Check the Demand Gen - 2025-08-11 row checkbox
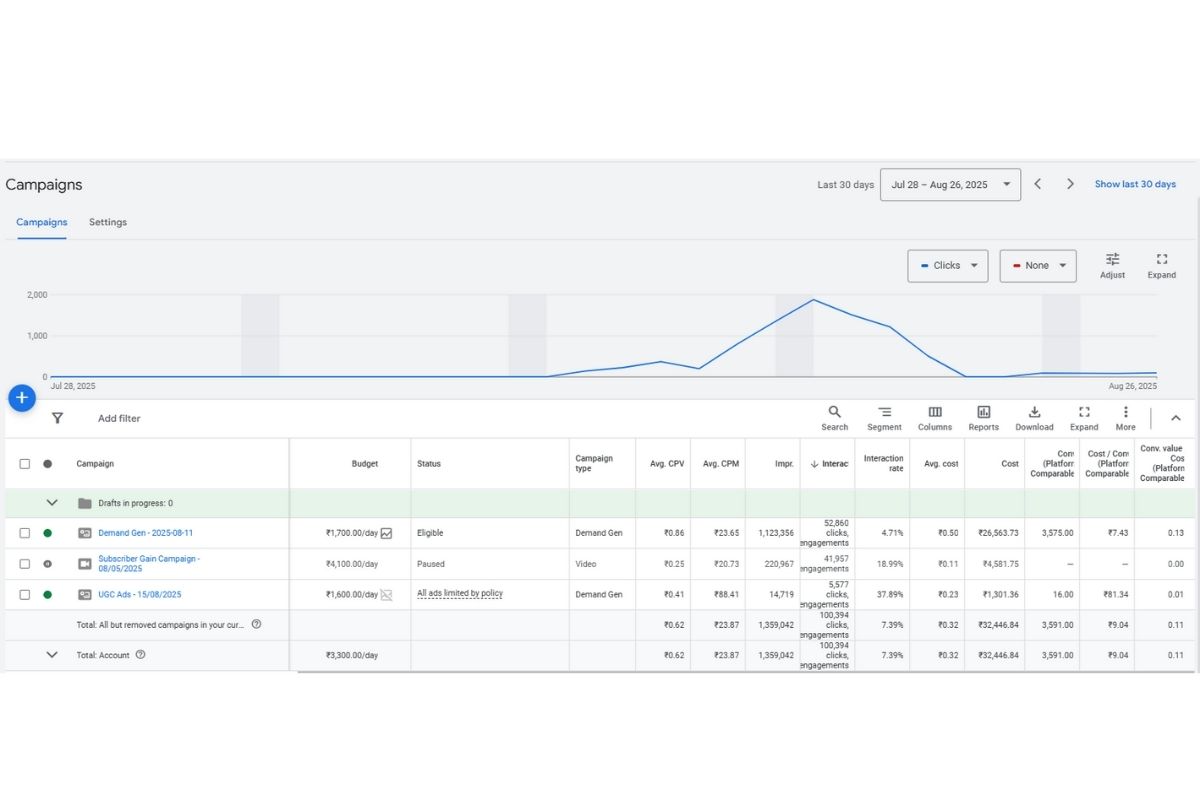1200x800 pixels. [25, 533]
